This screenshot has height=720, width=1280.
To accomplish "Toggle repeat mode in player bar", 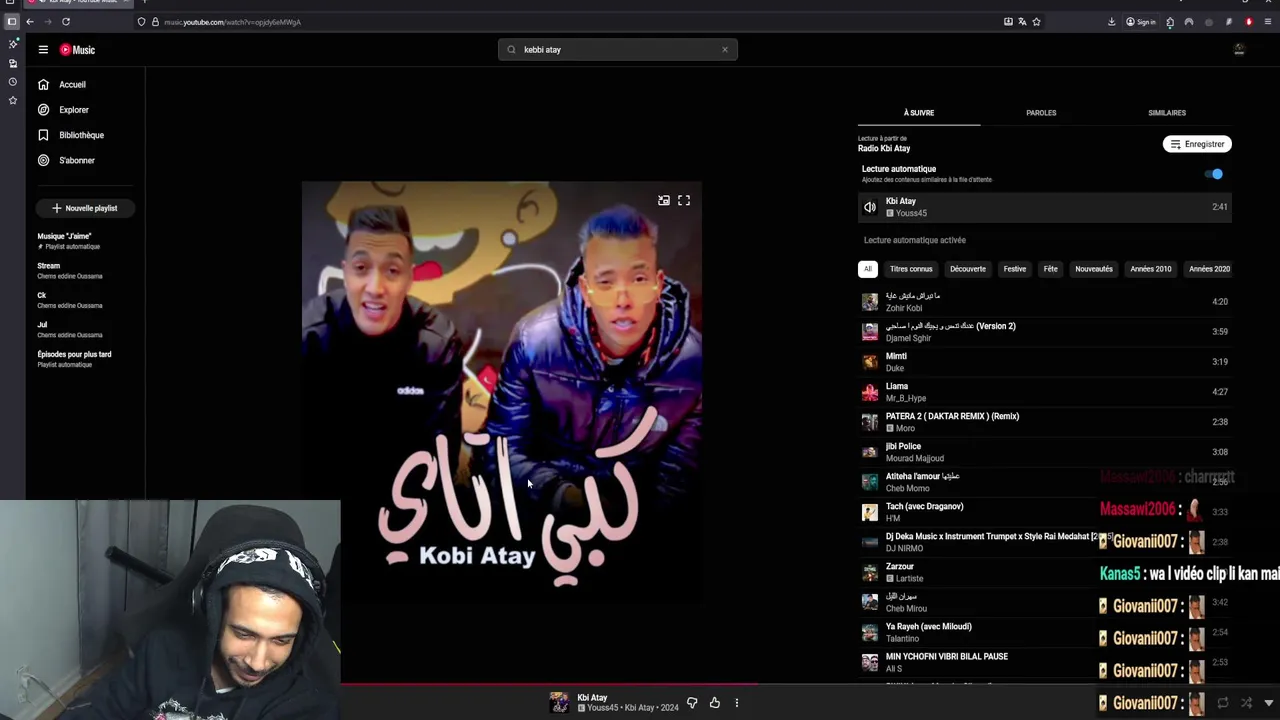I will click(1223, 703).
